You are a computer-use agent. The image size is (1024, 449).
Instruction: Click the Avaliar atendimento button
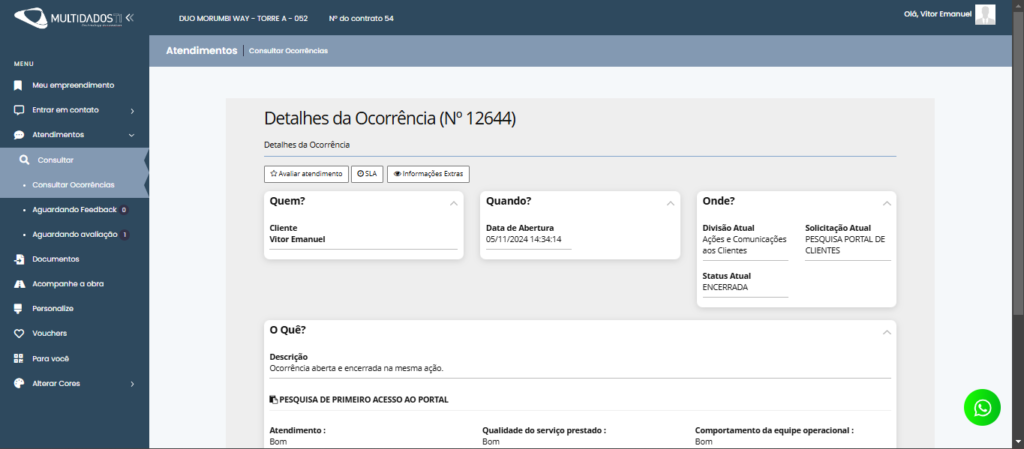pos(306,173)
